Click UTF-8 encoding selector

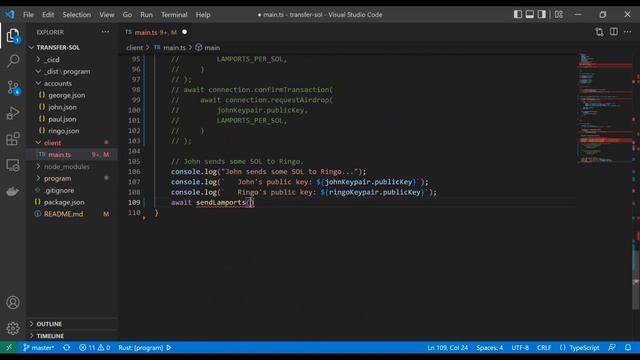click(x=520, y=348)
